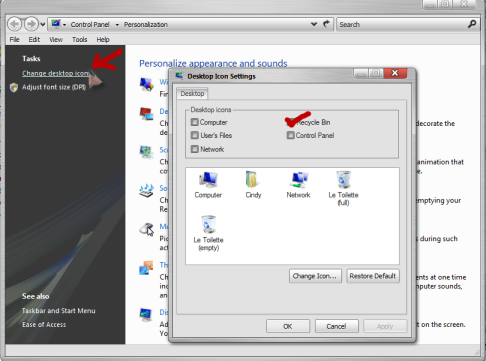Click the Control Panel icon in the address bar
Viewport: 486px width, 361px height.
pyautogui.click(x=56, y=24)
